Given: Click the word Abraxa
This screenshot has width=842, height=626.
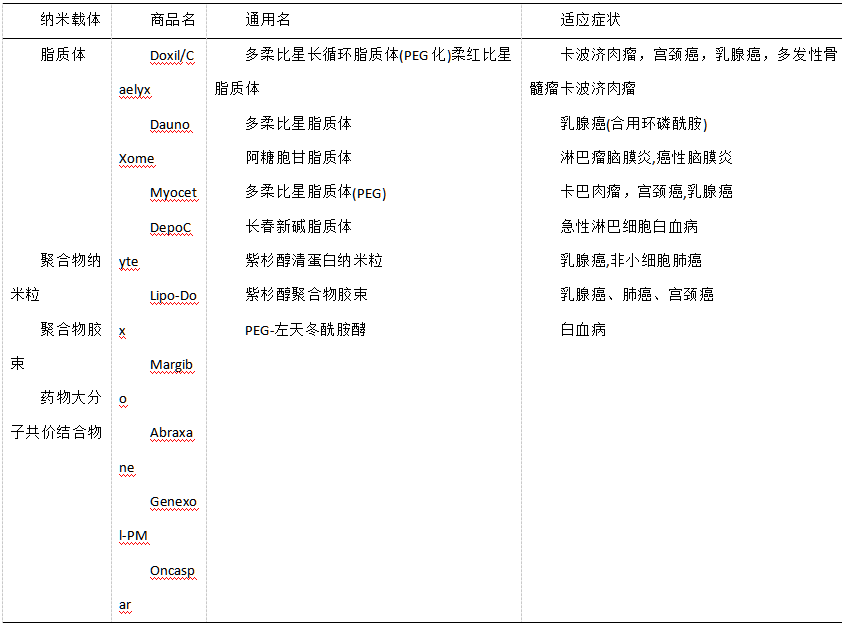Looking at the screenshot, I should coord(171,433).
